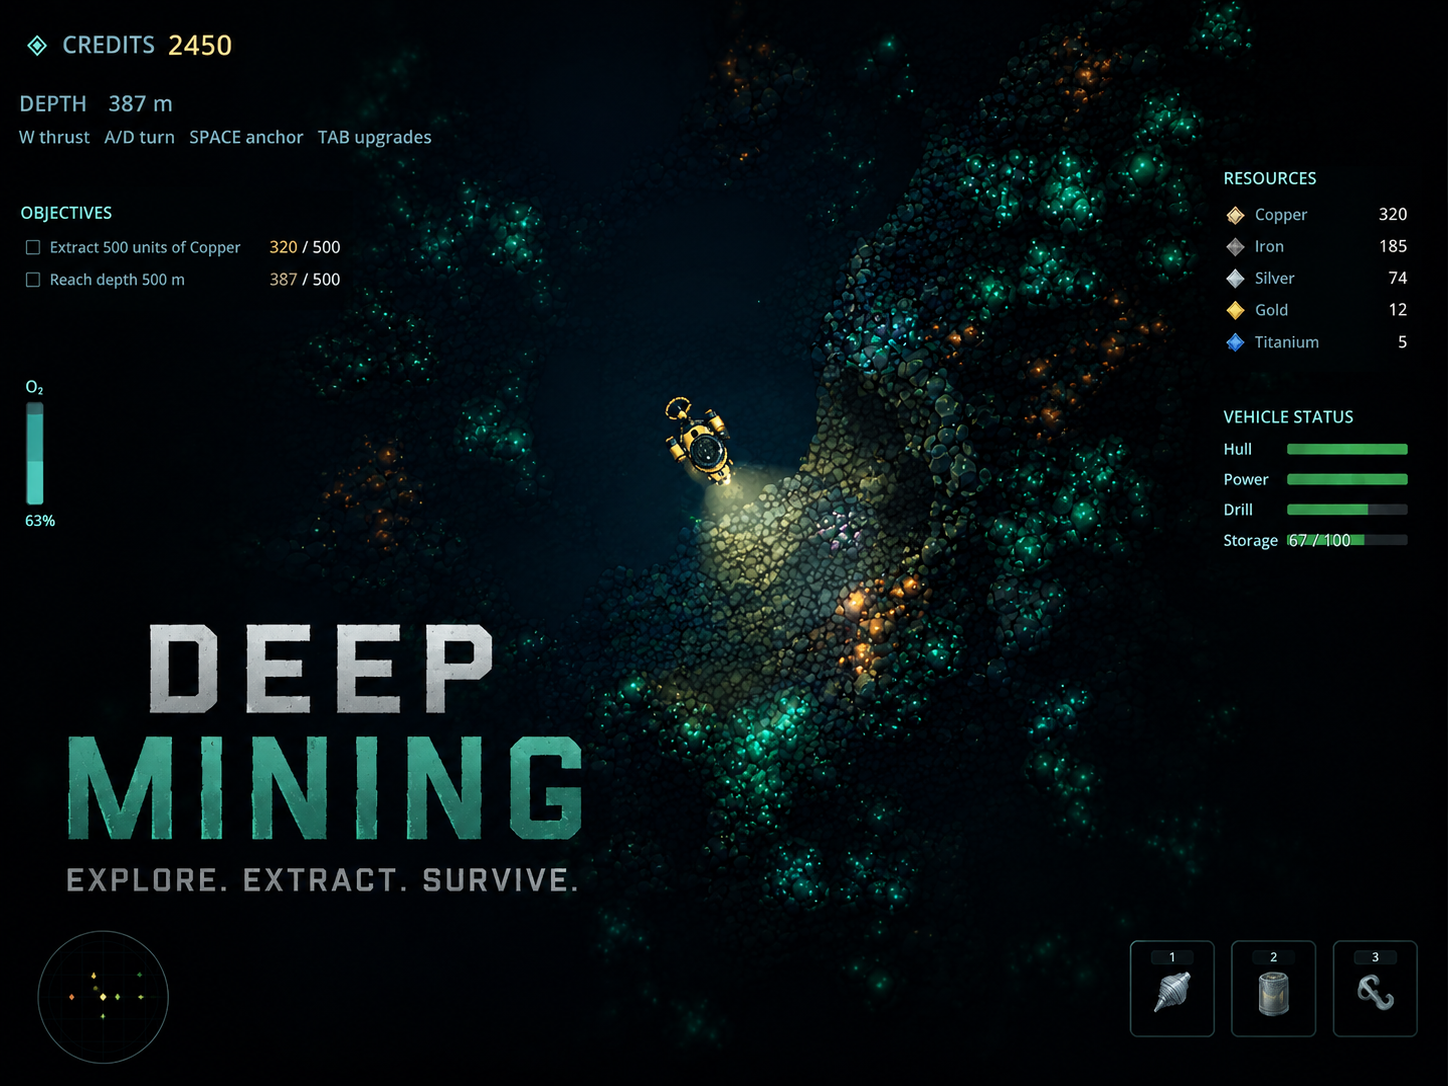This screenshot has width=1448, height=1086.
Task: Click the blue Titanium resource icon
Action: [x=1235, y=342]
